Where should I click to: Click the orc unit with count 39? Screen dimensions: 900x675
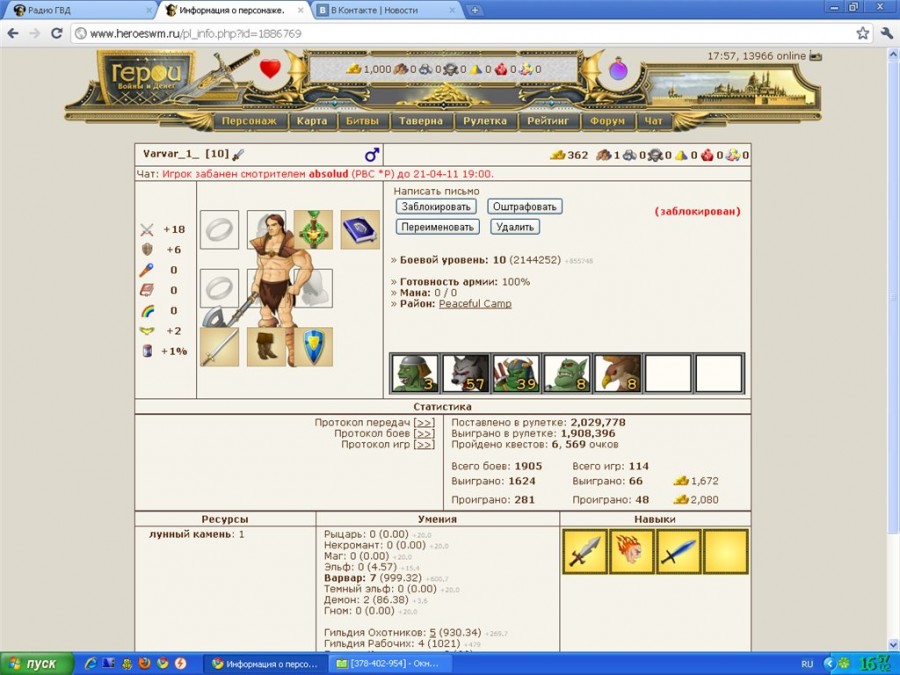pyautogui.click(x=516, y=374)
